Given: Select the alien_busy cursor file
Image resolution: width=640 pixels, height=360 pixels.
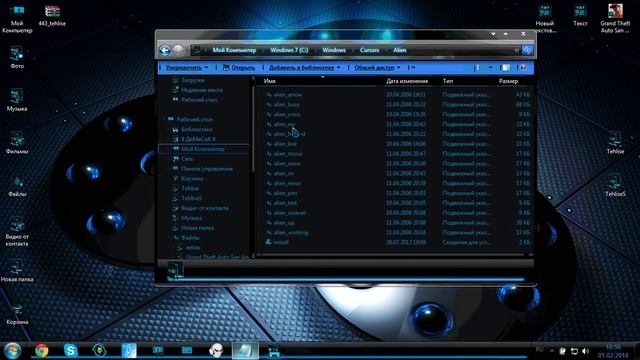Looking at the screenshot, I should (x=283, y=104).
